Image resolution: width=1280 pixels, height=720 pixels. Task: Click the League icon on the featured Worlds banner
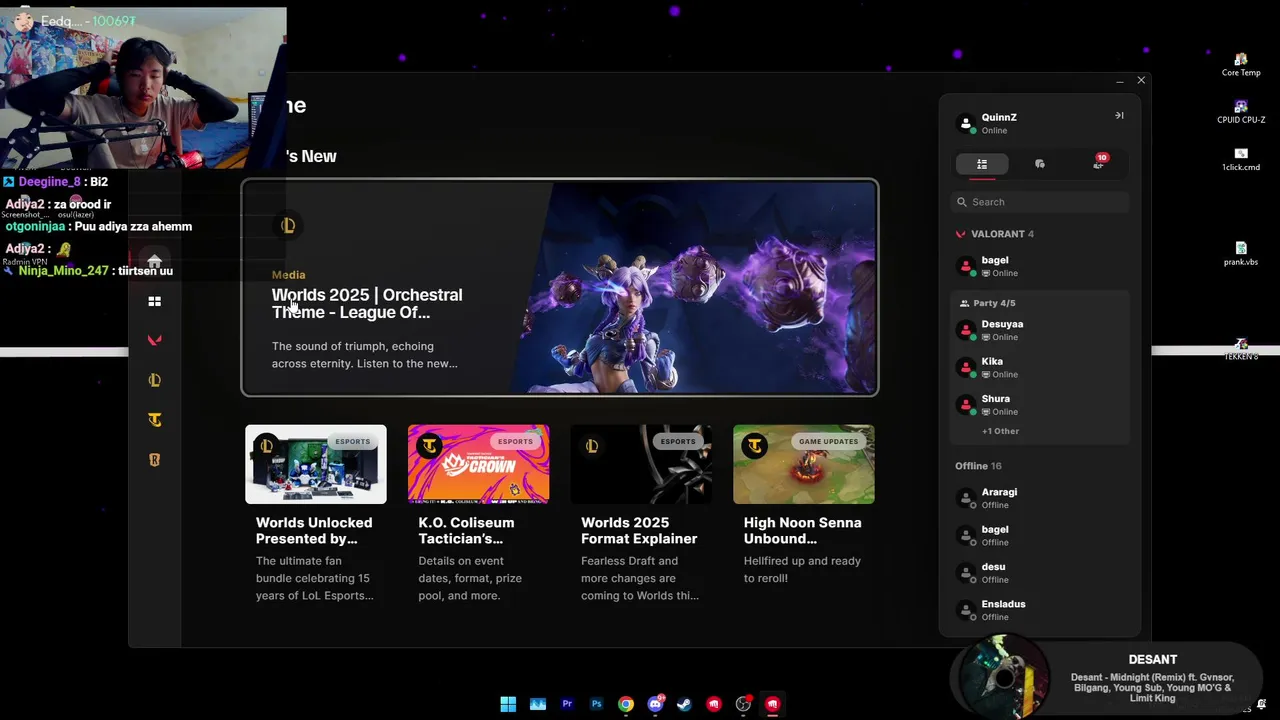pyautogui.click(x=288, y=226)
